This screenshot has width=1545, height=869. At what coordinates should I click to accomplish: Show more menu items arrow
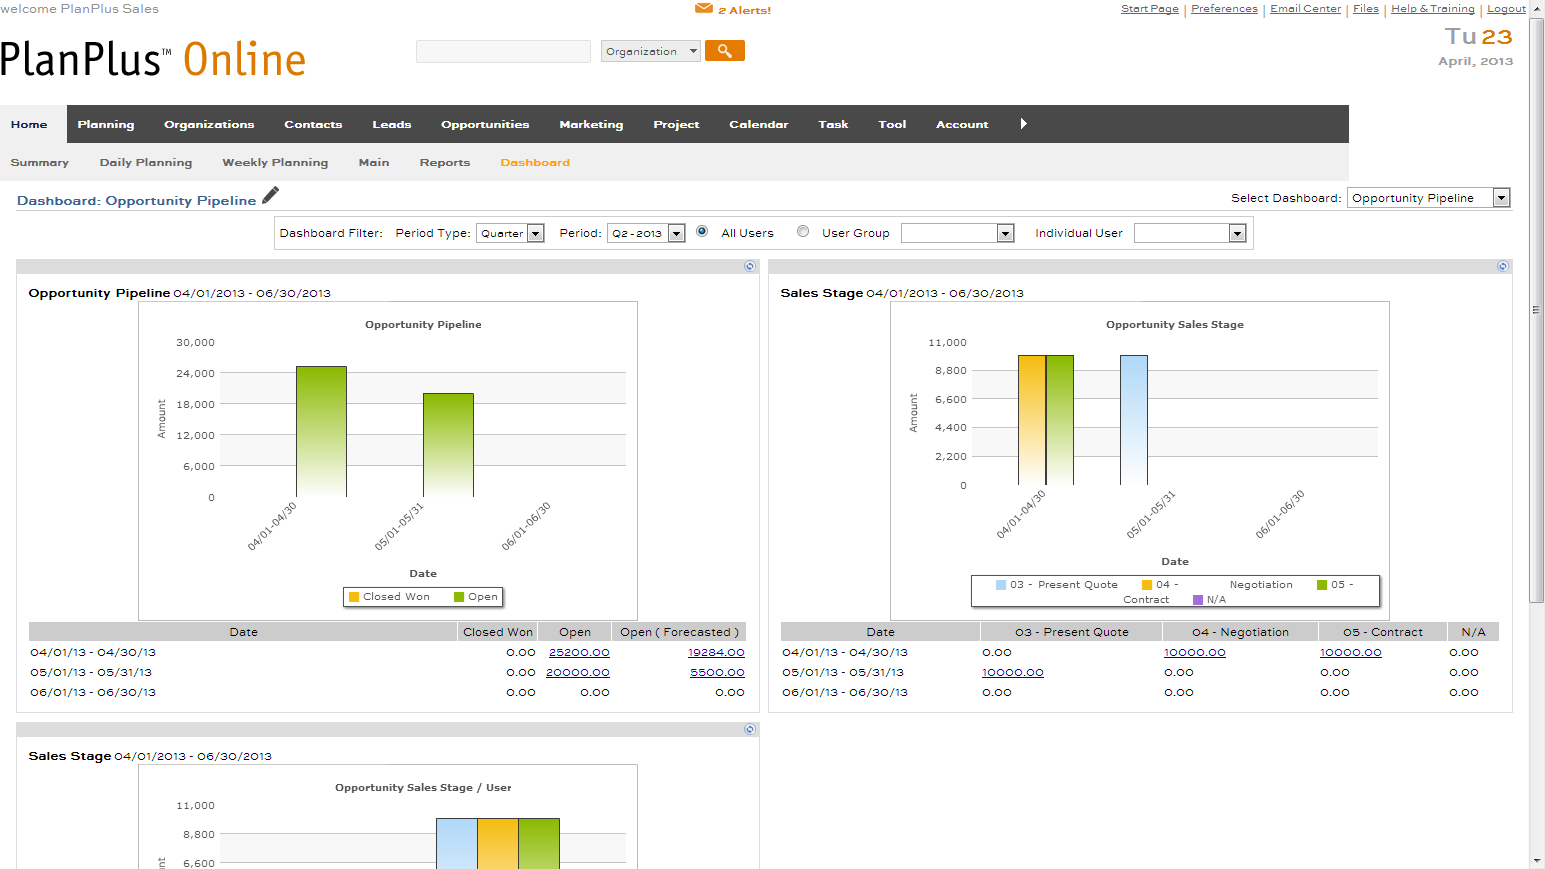(x=1023, y=124)
